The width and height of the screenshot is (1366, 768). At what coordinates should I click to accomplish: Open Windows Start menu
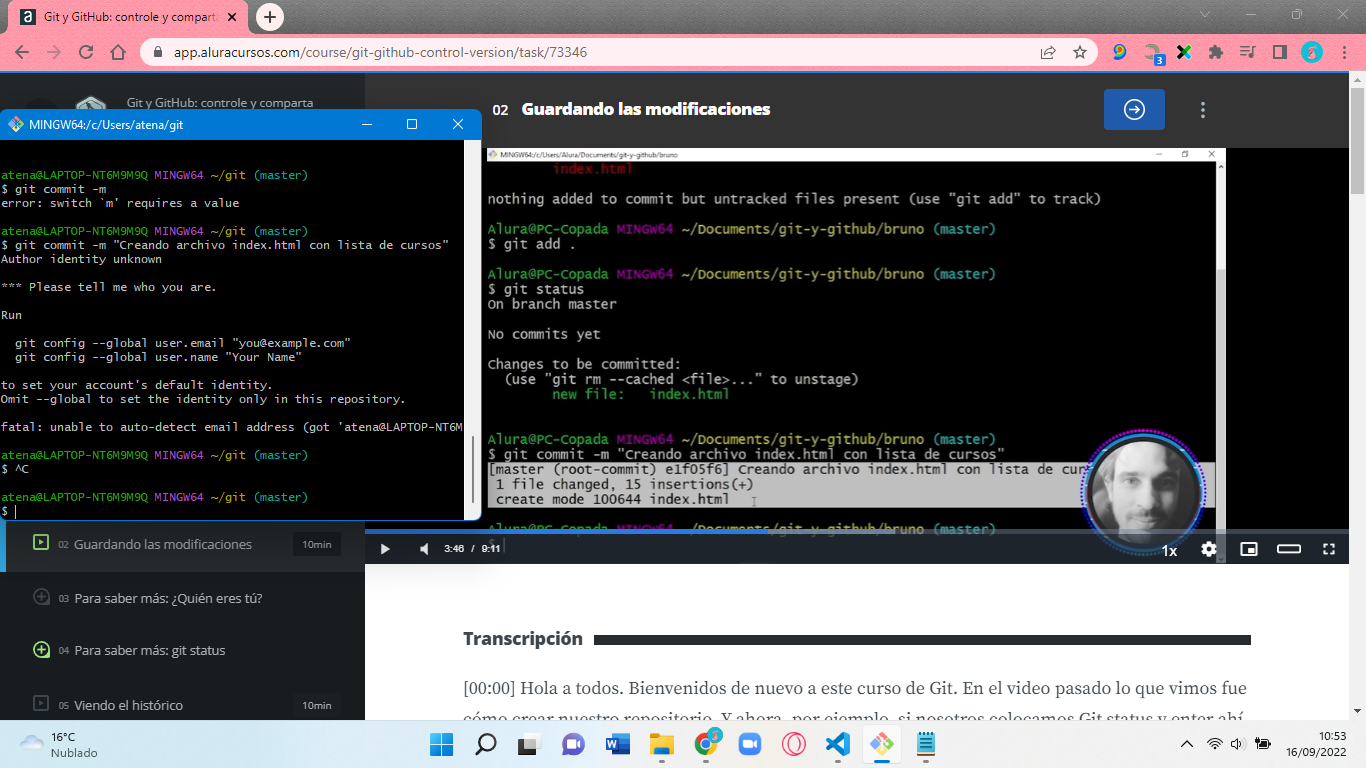pyautogui.click(x=441, y=744)
